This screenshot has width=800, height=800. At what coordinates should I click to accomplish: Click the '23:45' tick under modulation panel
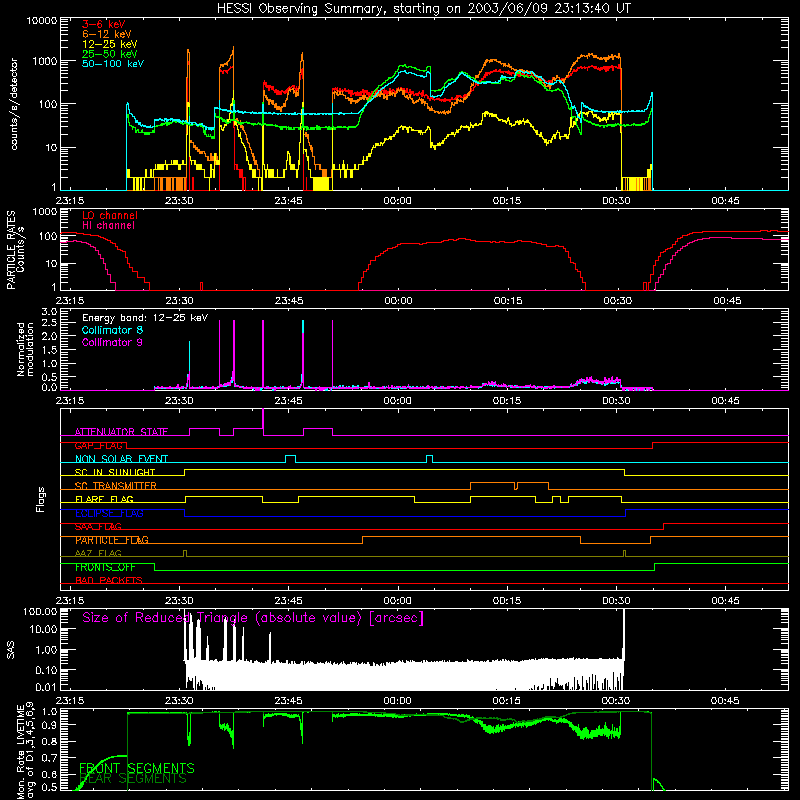click(x=288, y=401)
